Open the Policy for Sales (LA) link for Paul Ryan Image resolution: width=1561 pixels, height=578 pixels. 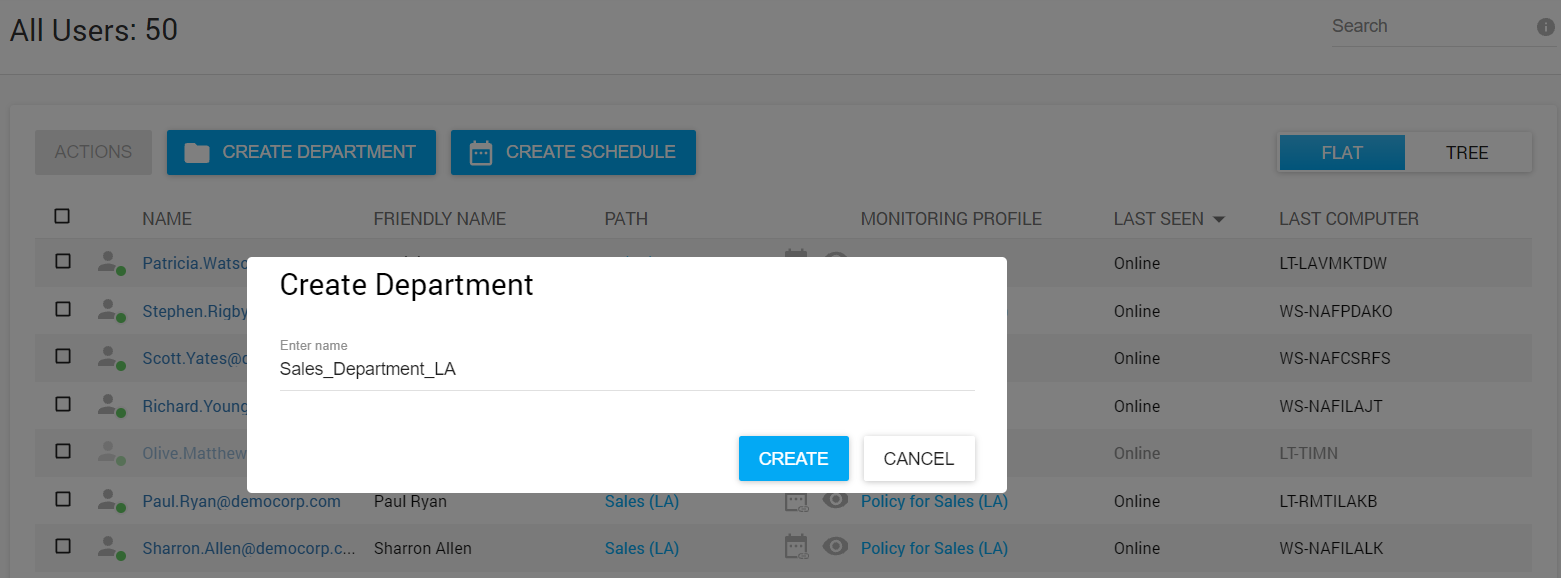click(934, 501)
